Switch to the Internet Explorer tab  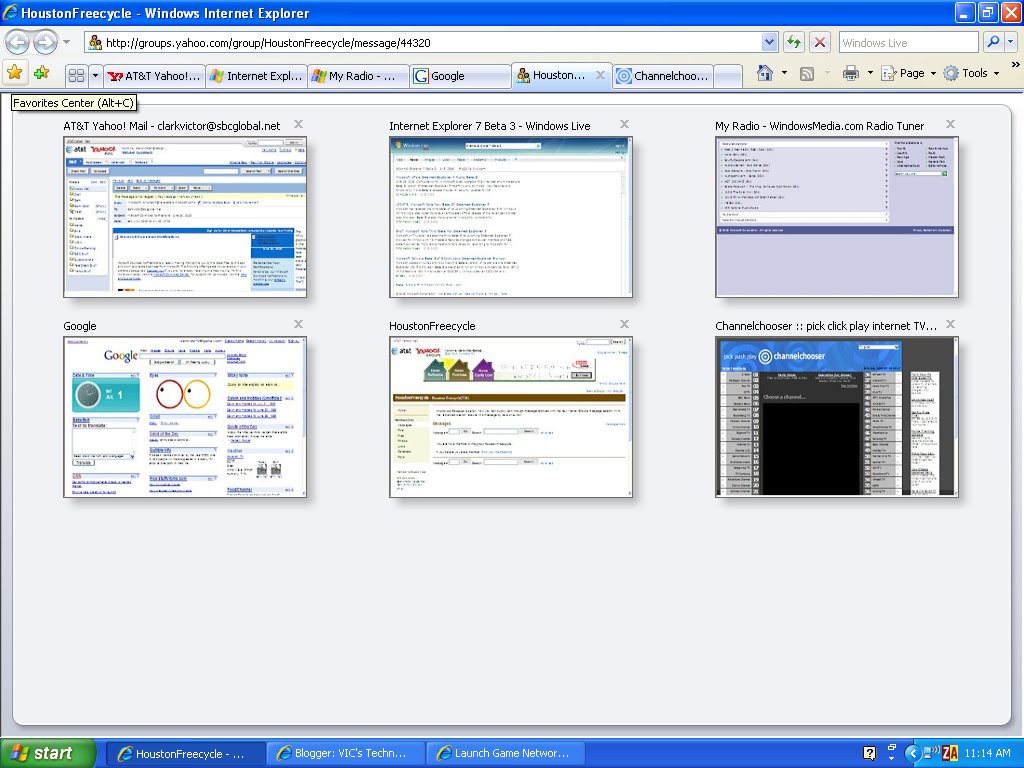pyautogui.click(x=257, y=76)
